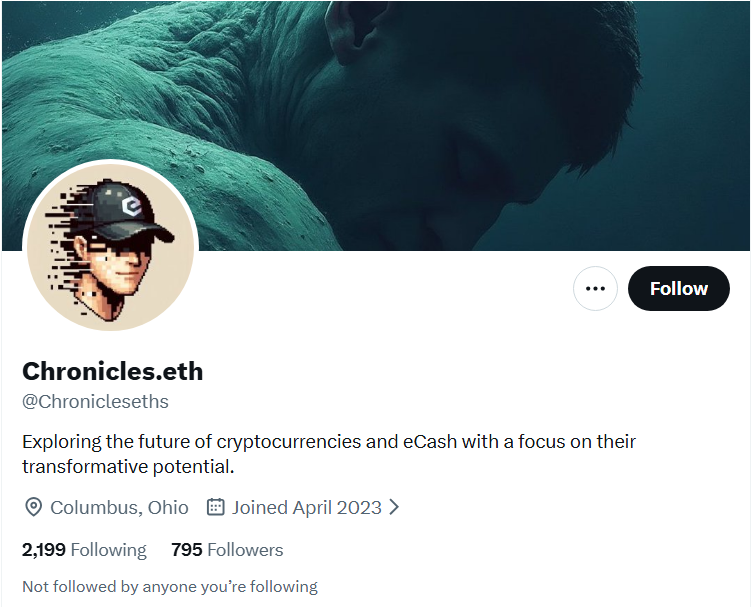Click the Chronicles.eth display name
The height and width of the screenshot is (607, 756).
click(x=112, y=371)
